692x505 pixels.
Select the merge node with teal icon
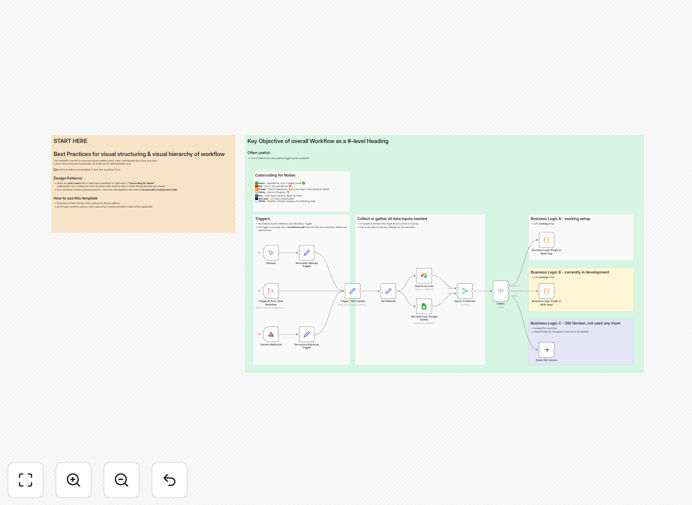point(465,291)
